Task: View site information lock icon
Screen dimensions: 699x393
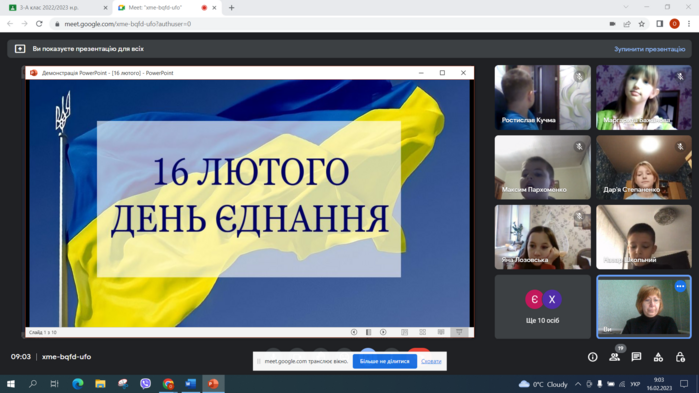Action: (x=57, y=24)
